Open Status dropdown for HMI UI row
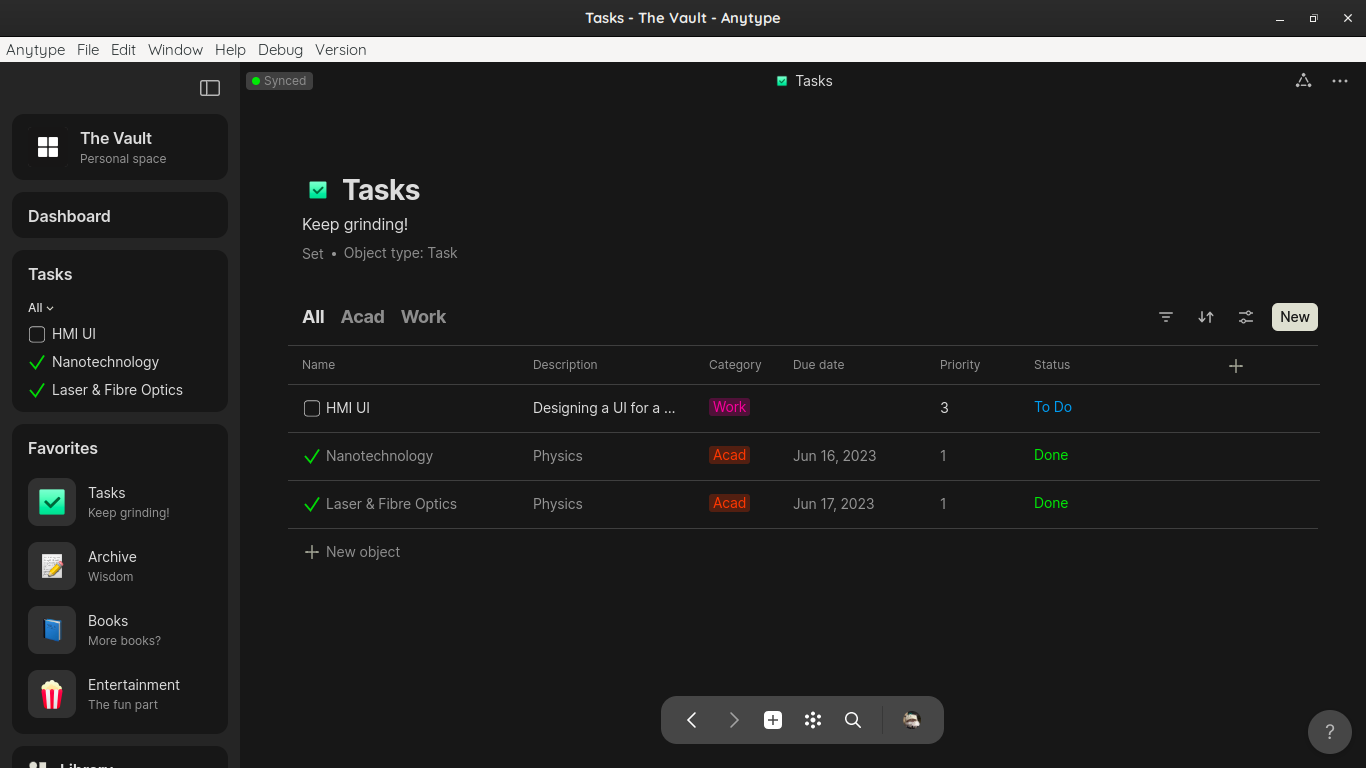Screen dimensions: 1366x768 coord(1053,407)
